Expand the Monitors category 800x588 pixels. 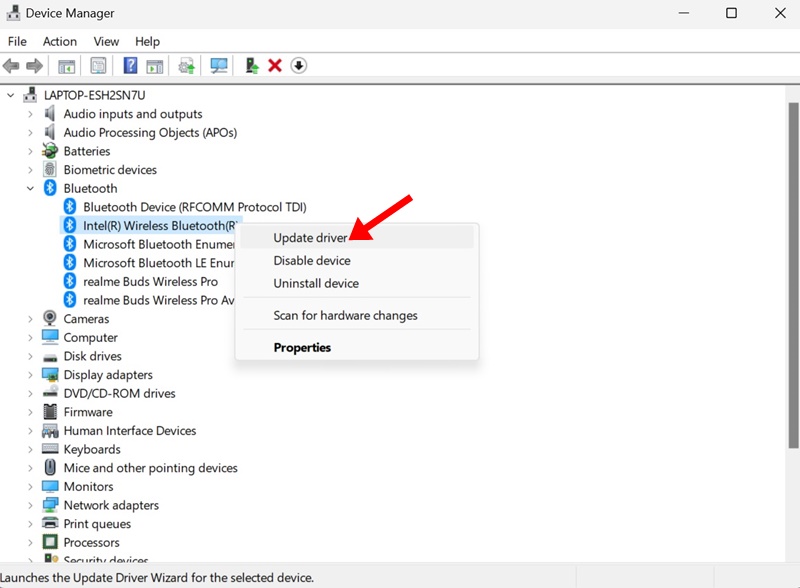click(x=31, y=486)
